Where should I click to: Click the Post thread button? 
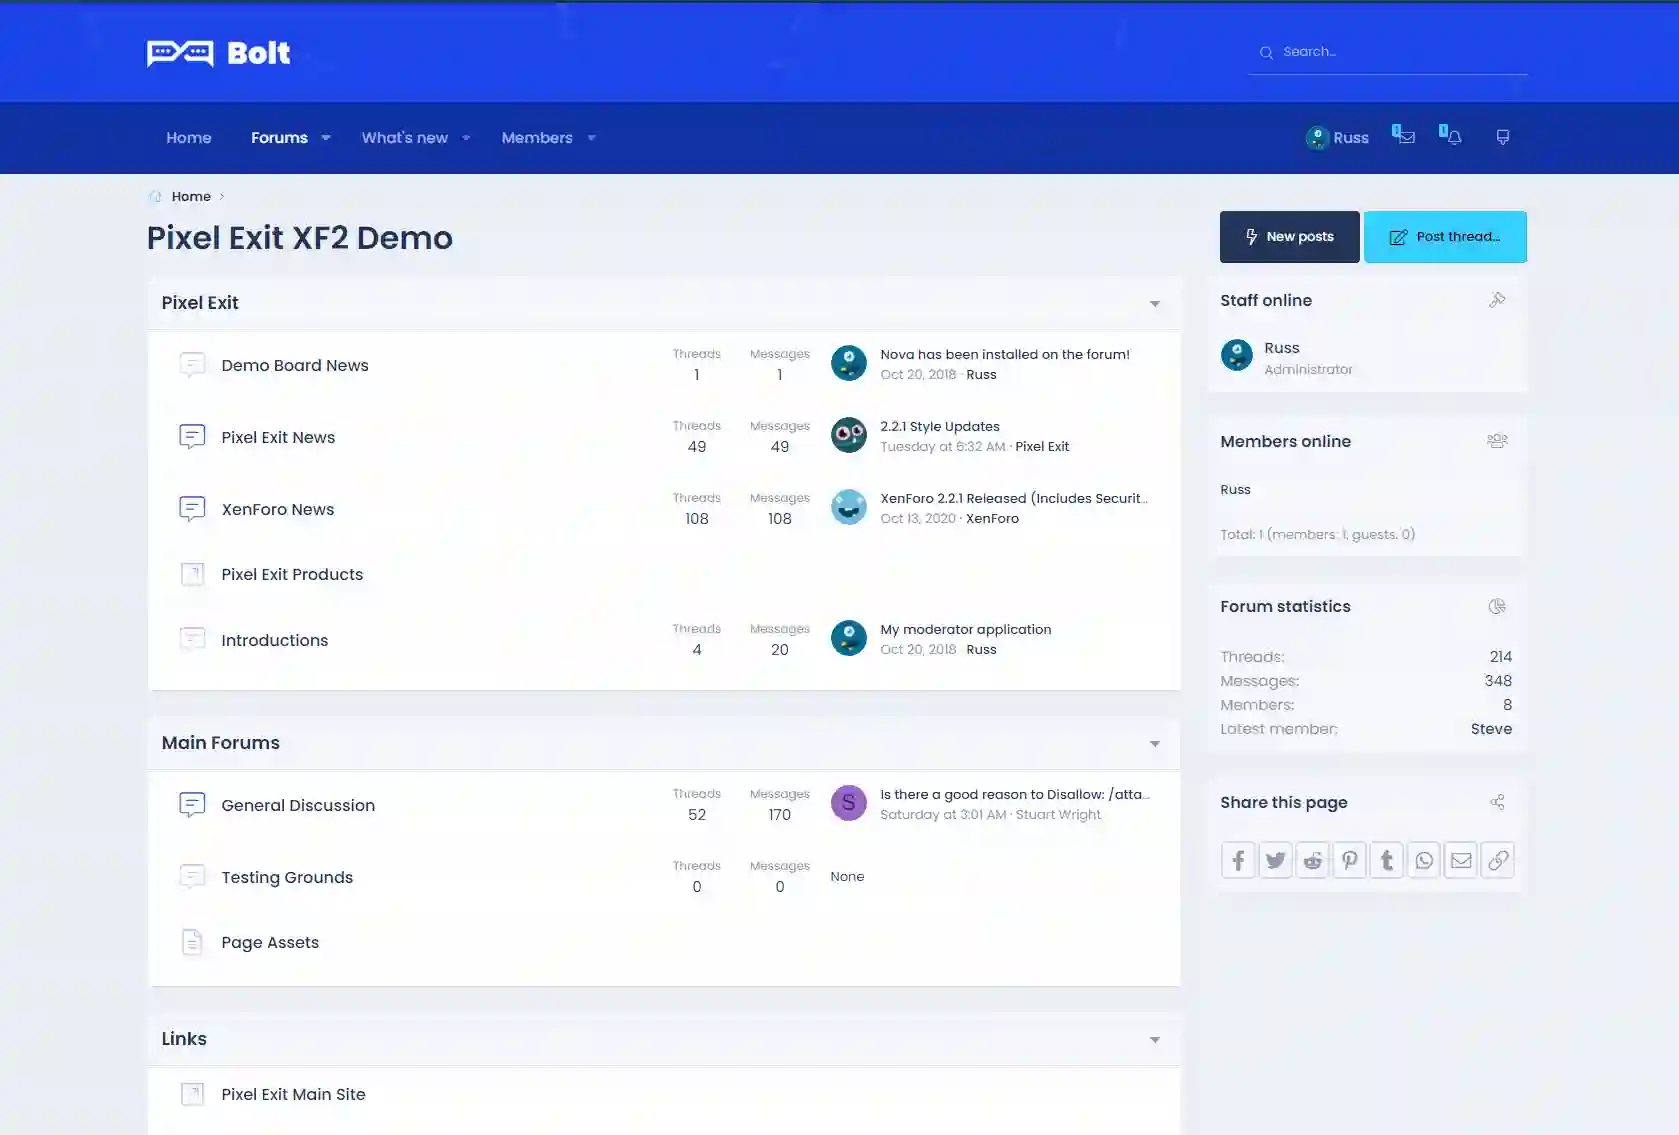(x=1445, y=237)
